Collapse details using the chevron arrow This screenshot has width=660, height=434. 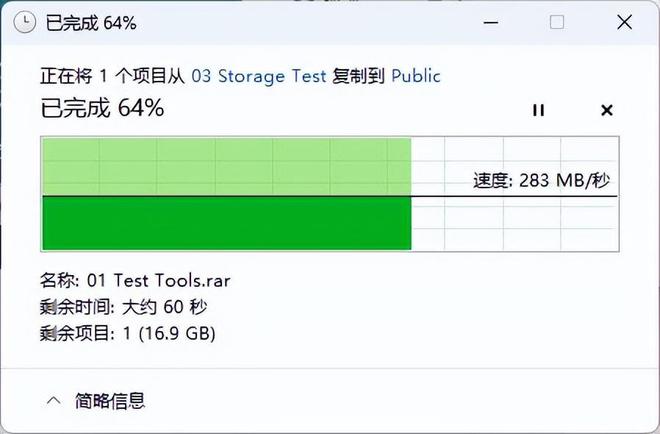pos(53,401)
